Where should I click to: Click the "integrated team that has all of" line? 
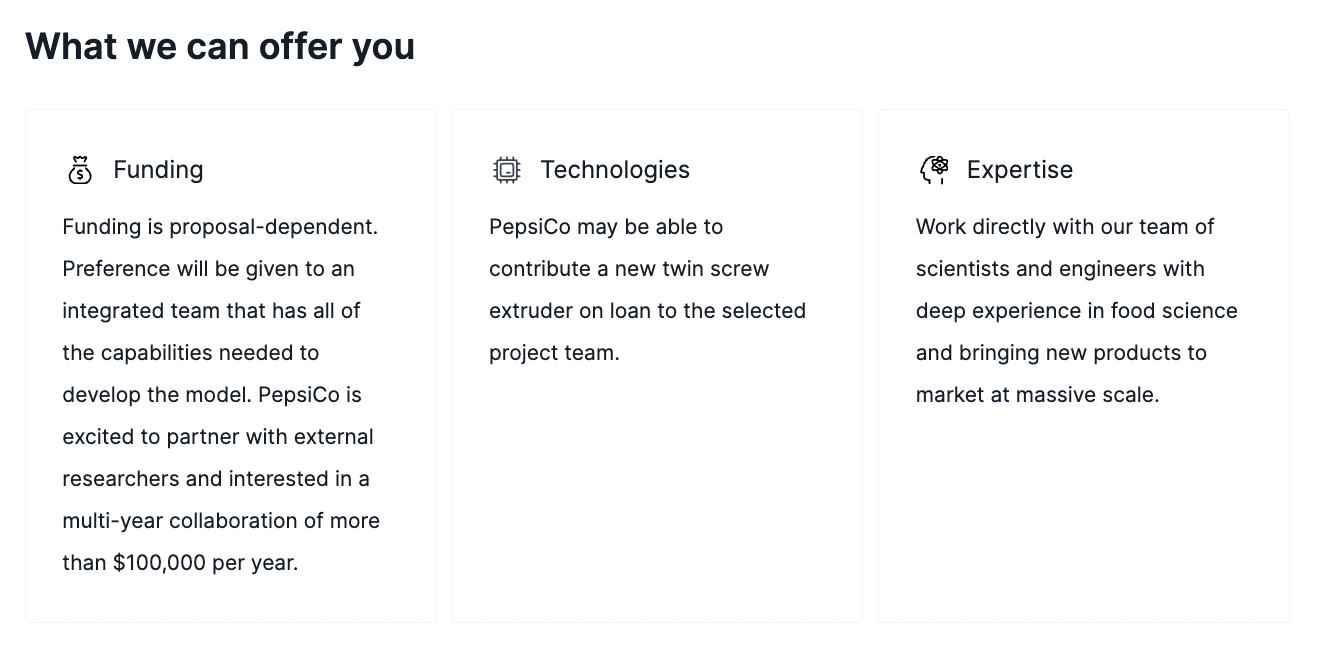coord(211,311)
